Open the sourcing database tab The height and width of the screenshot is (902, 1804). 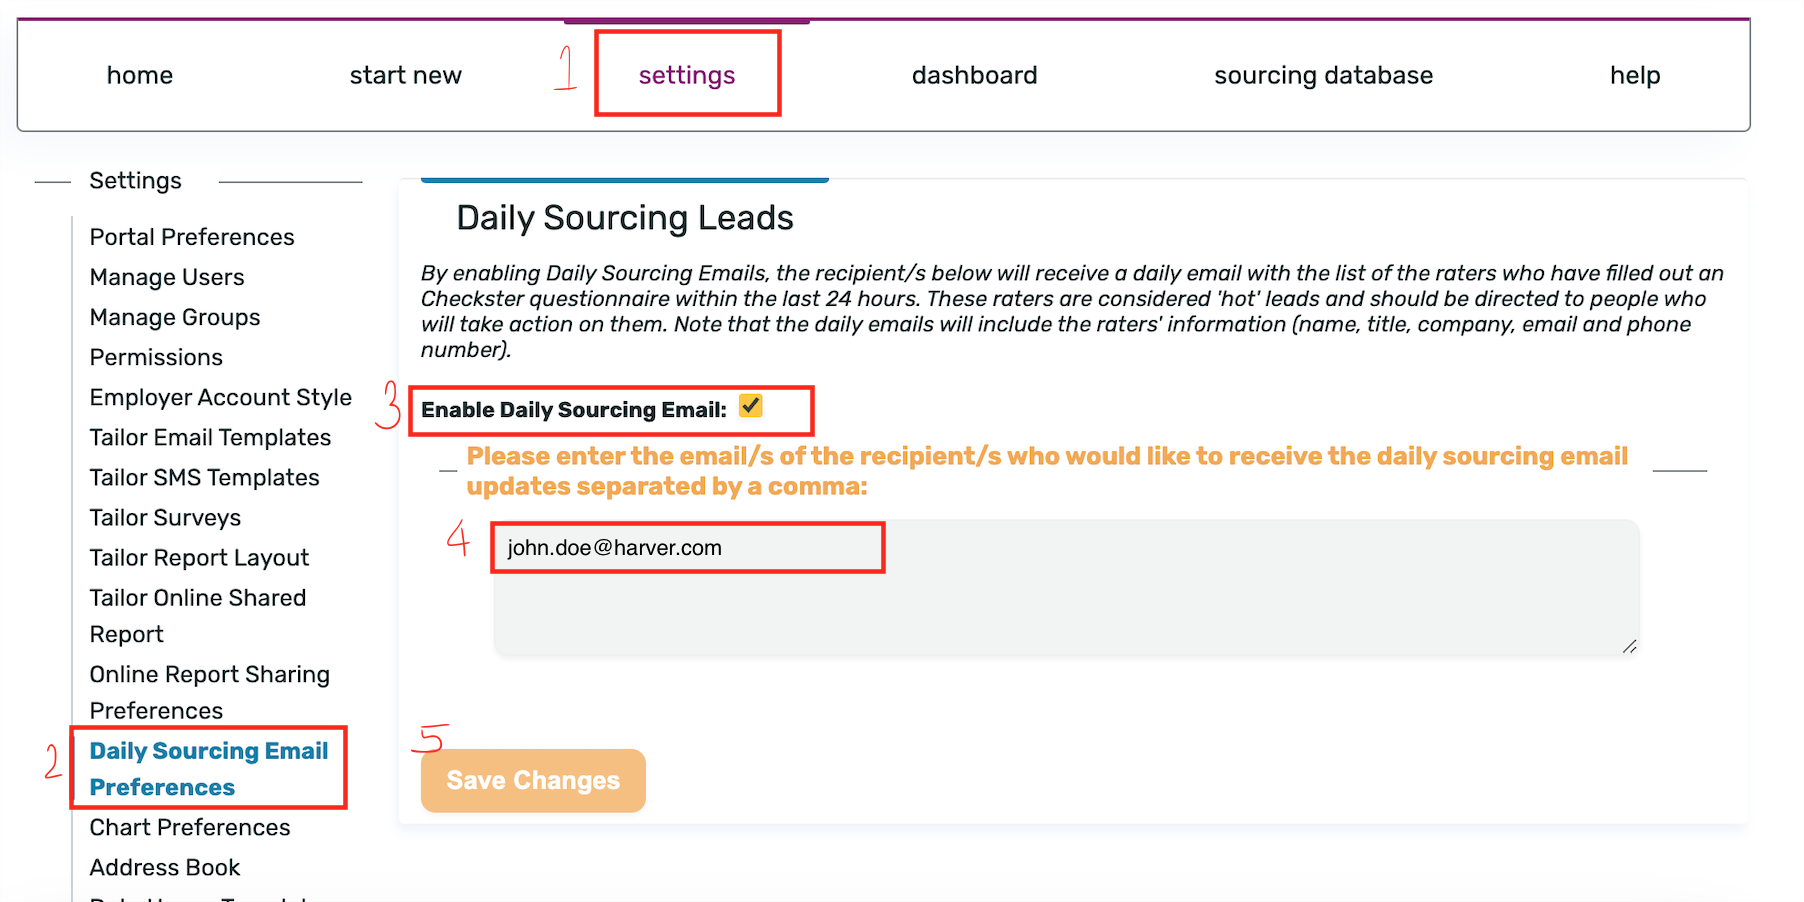(1323, 75)
